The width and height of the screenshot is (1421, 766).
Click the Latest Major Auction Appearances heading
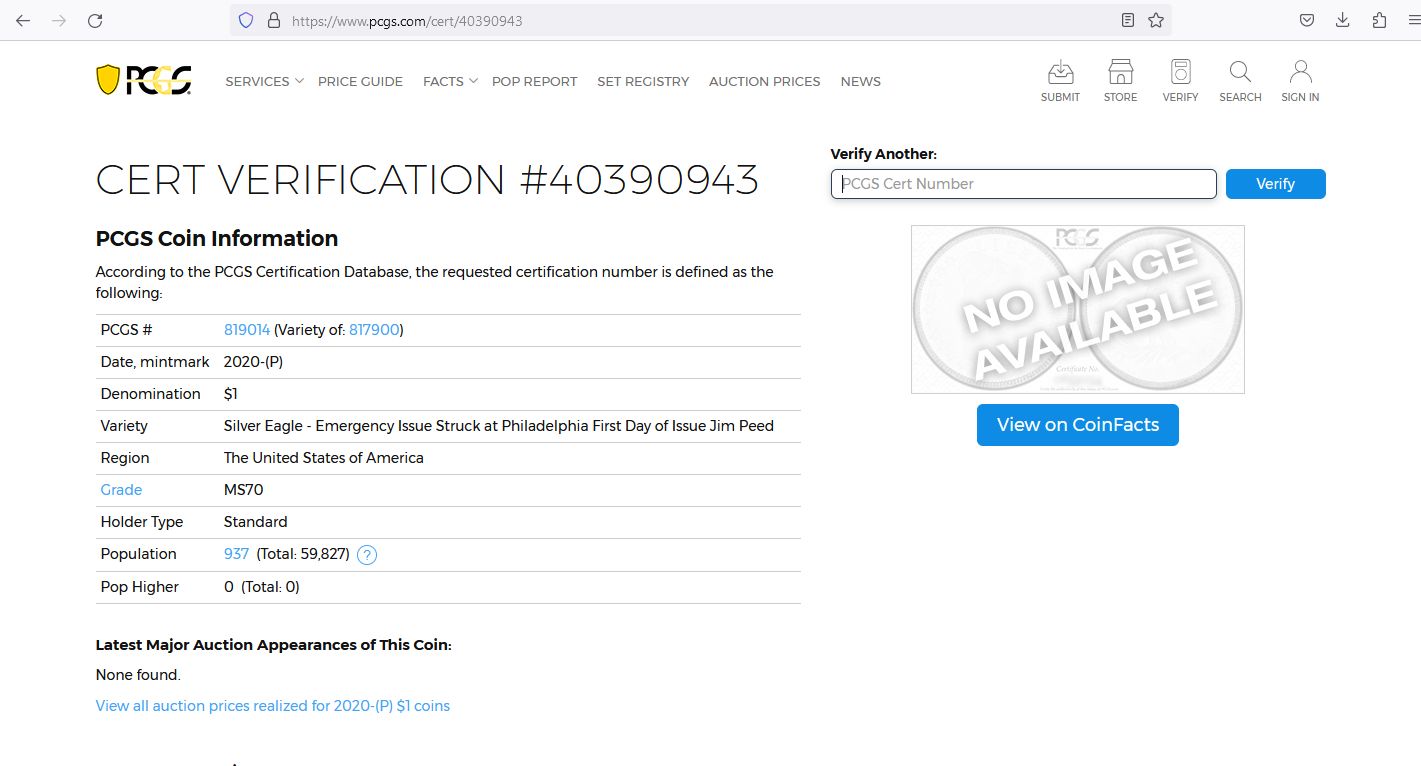(274, 645)
